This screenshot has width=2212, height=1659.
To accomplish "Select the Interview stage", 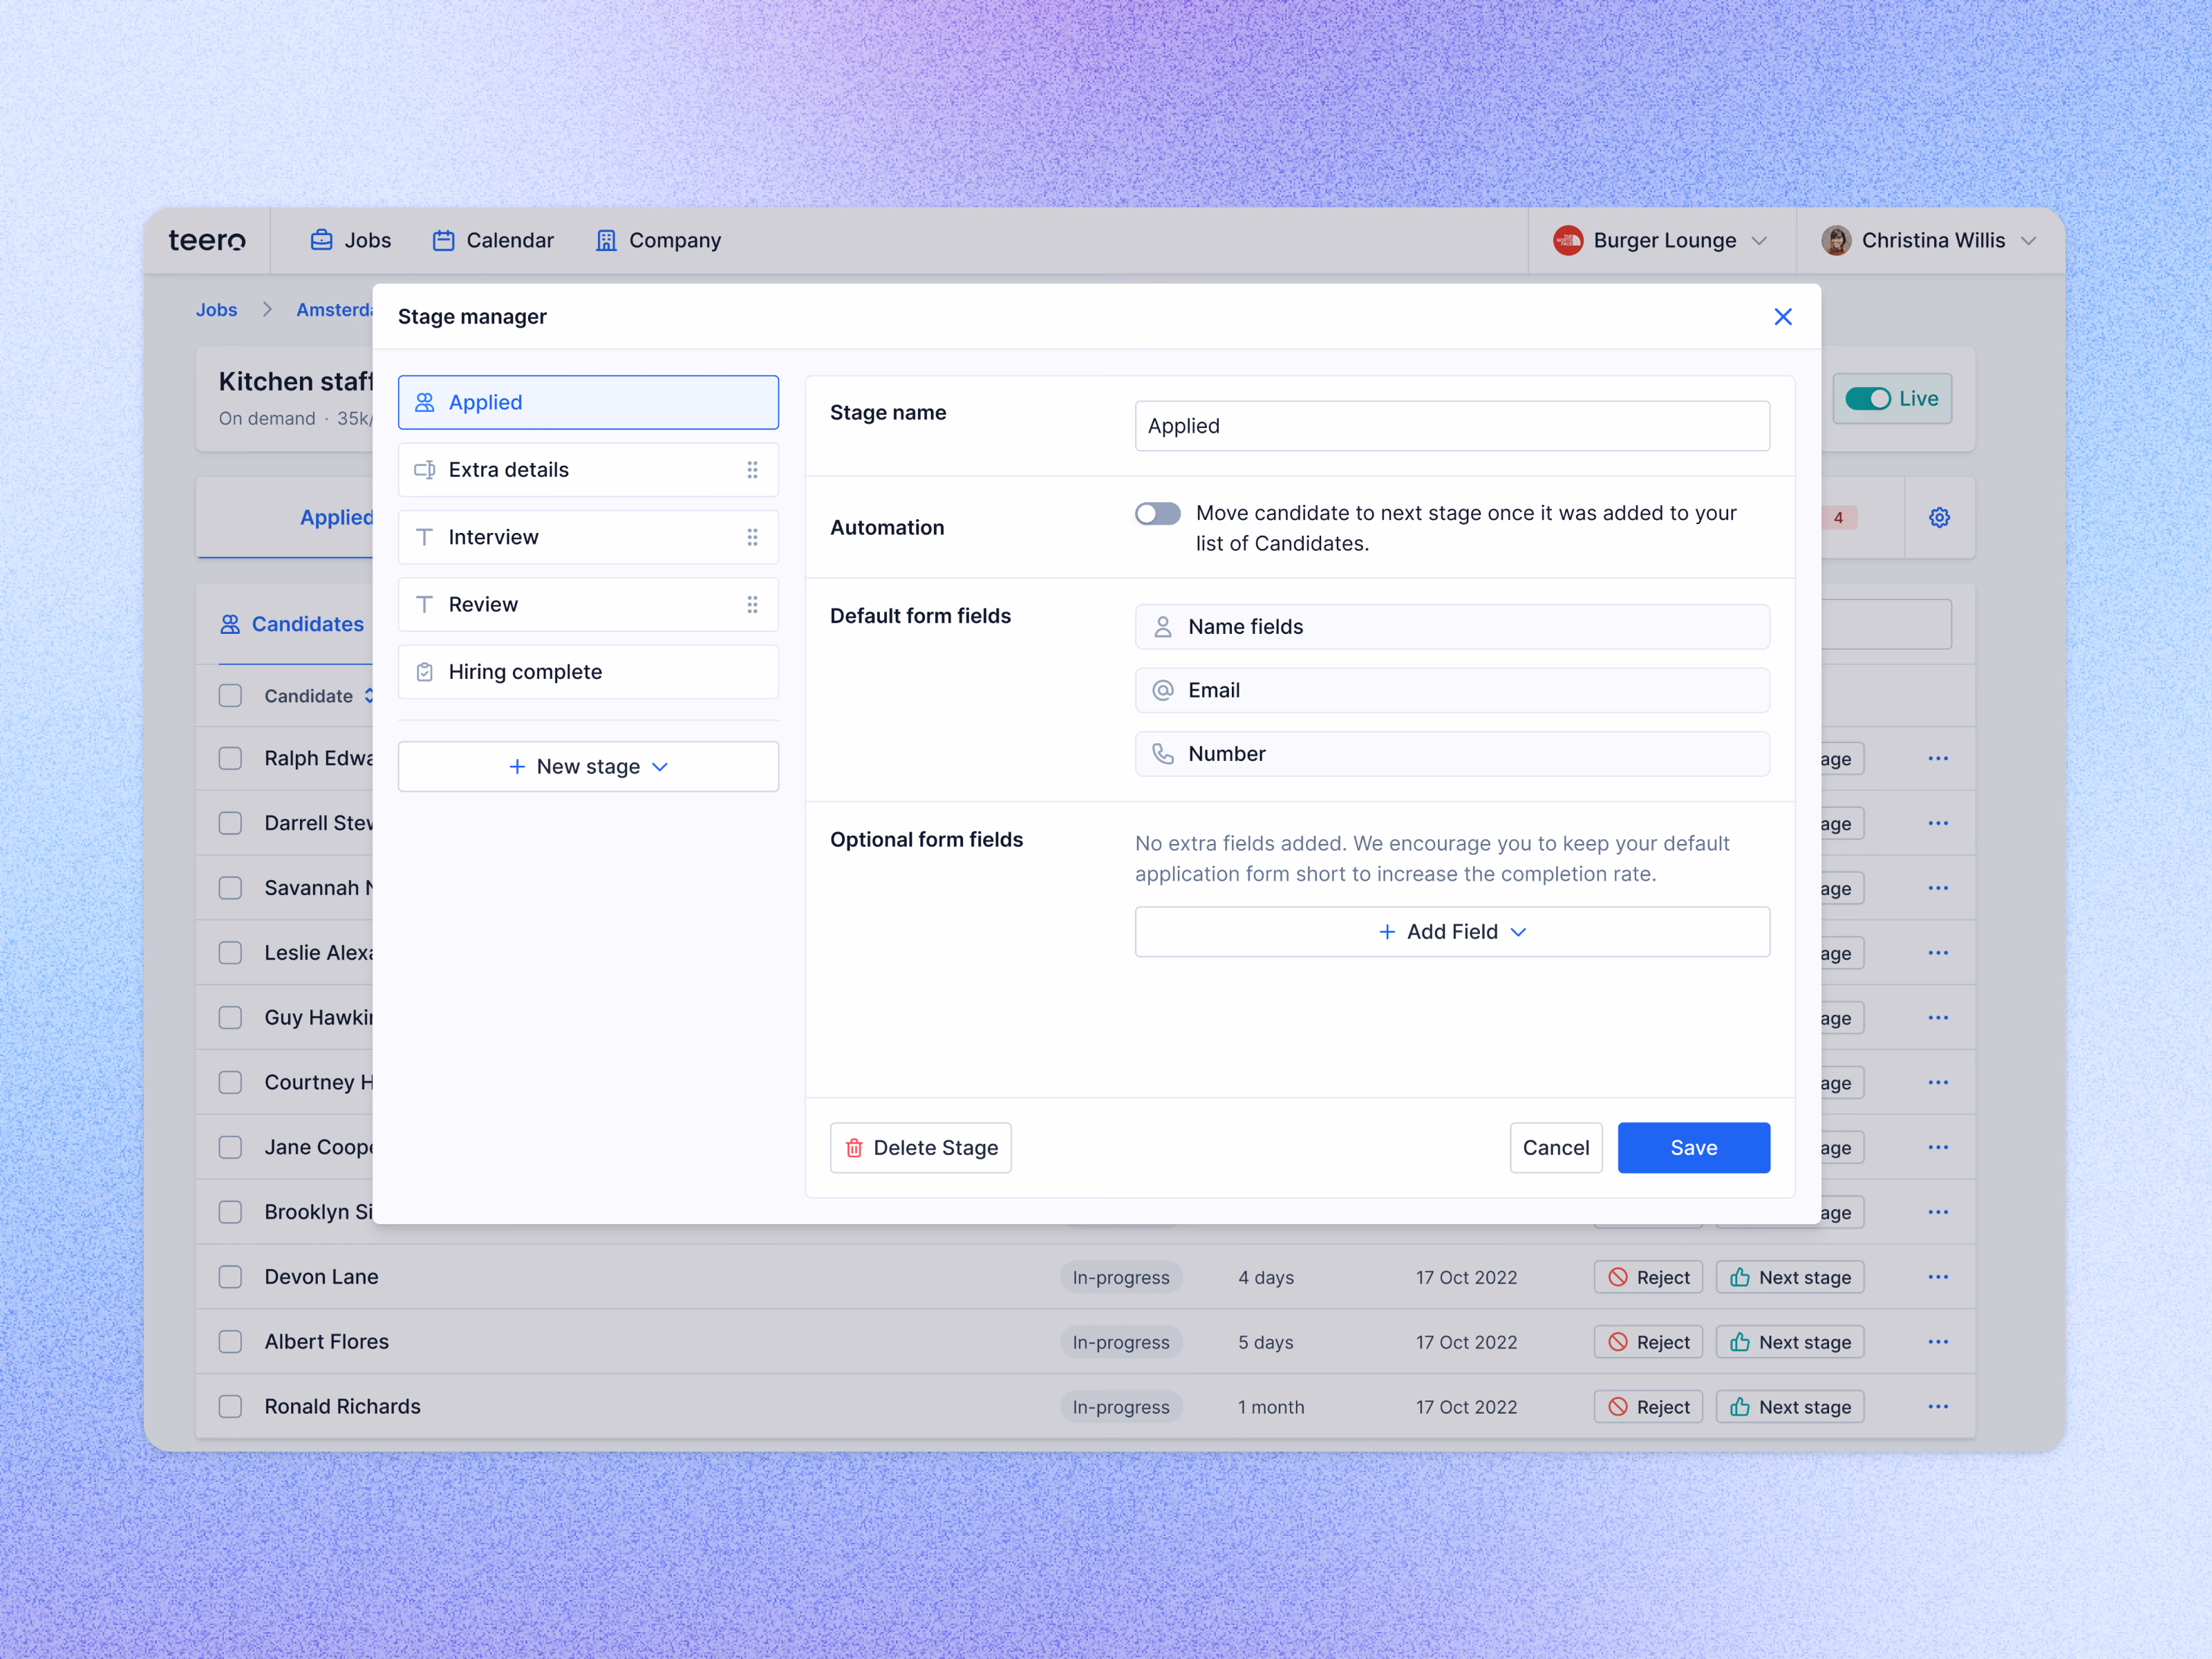I will pos(588,537).
